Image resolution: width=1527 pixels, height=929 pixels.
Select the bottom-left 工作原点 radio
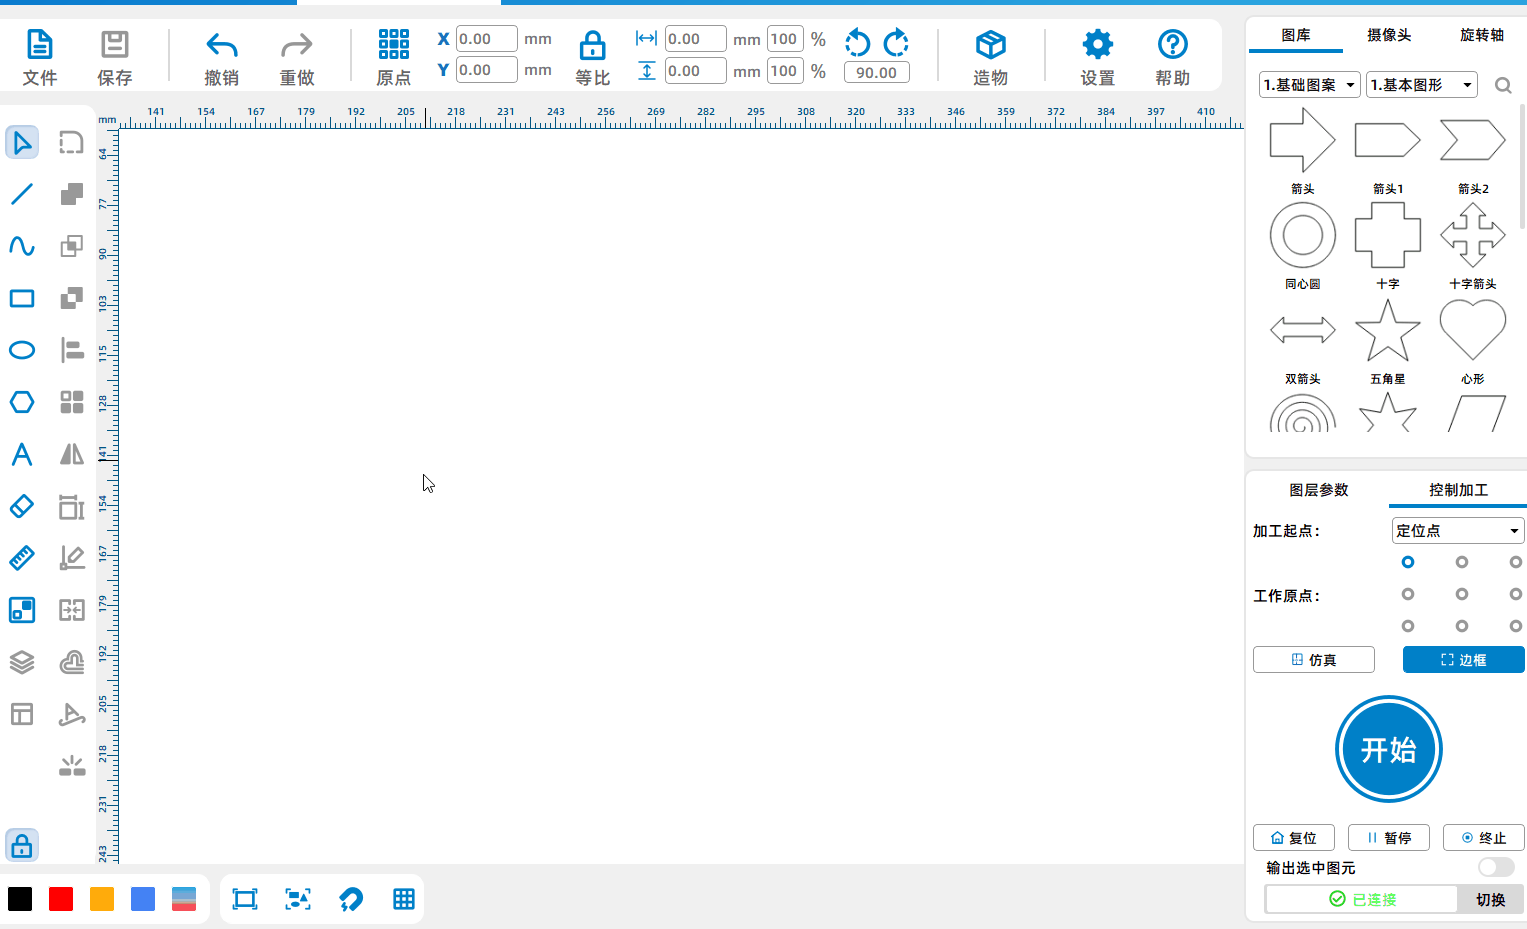[1408, 626]
